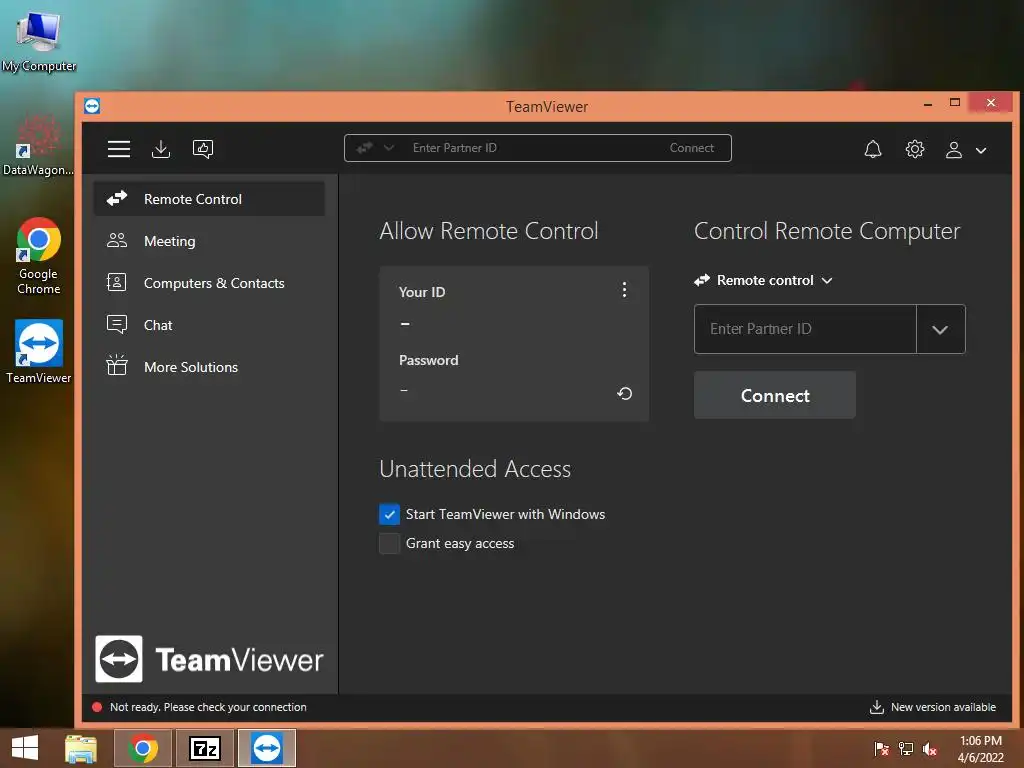Click the Your ID label
Image resolution: width=1024 pixels, height=768 pixels.
coord(422,292)
